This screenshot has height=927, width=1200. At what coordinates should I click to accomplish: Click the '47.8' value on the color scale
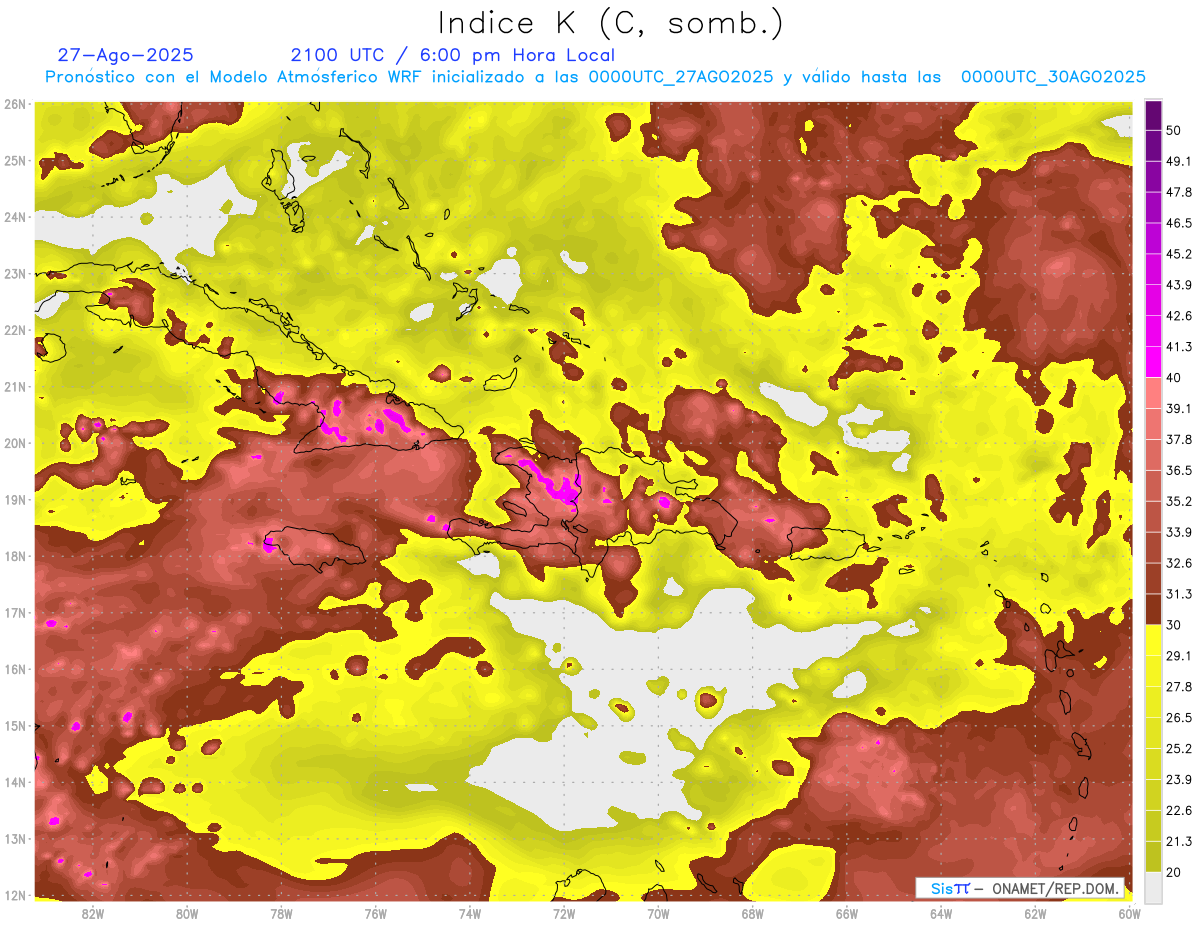(x=1179, y=192)
